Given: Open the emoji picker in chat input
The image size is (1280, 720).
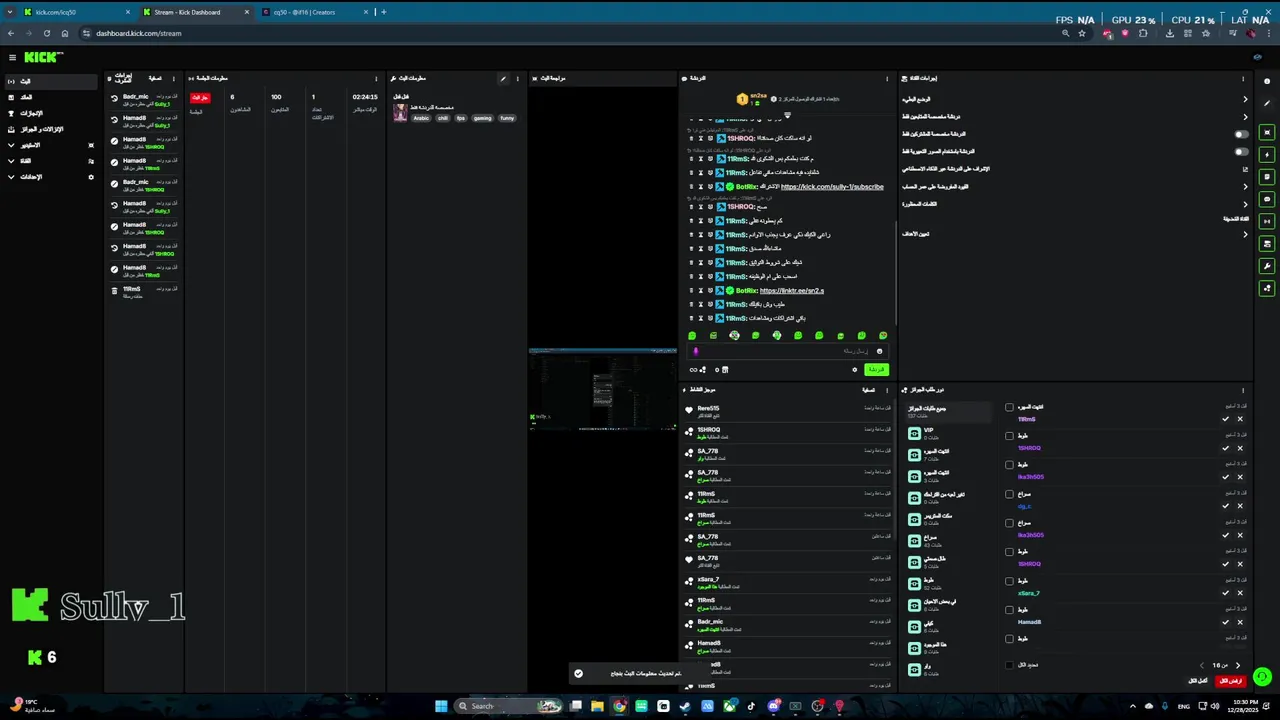Looking at the screenshot, I should [880, 351].
